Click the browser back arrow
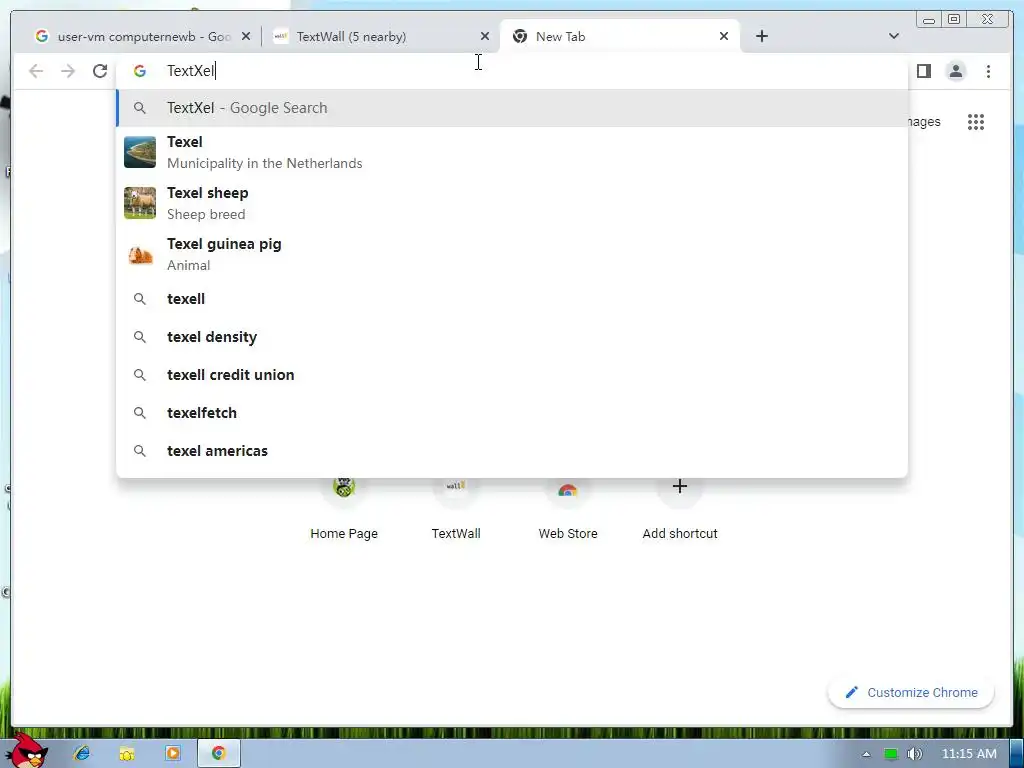Viewport: 1024px width, 768px height. coord(36,71)
